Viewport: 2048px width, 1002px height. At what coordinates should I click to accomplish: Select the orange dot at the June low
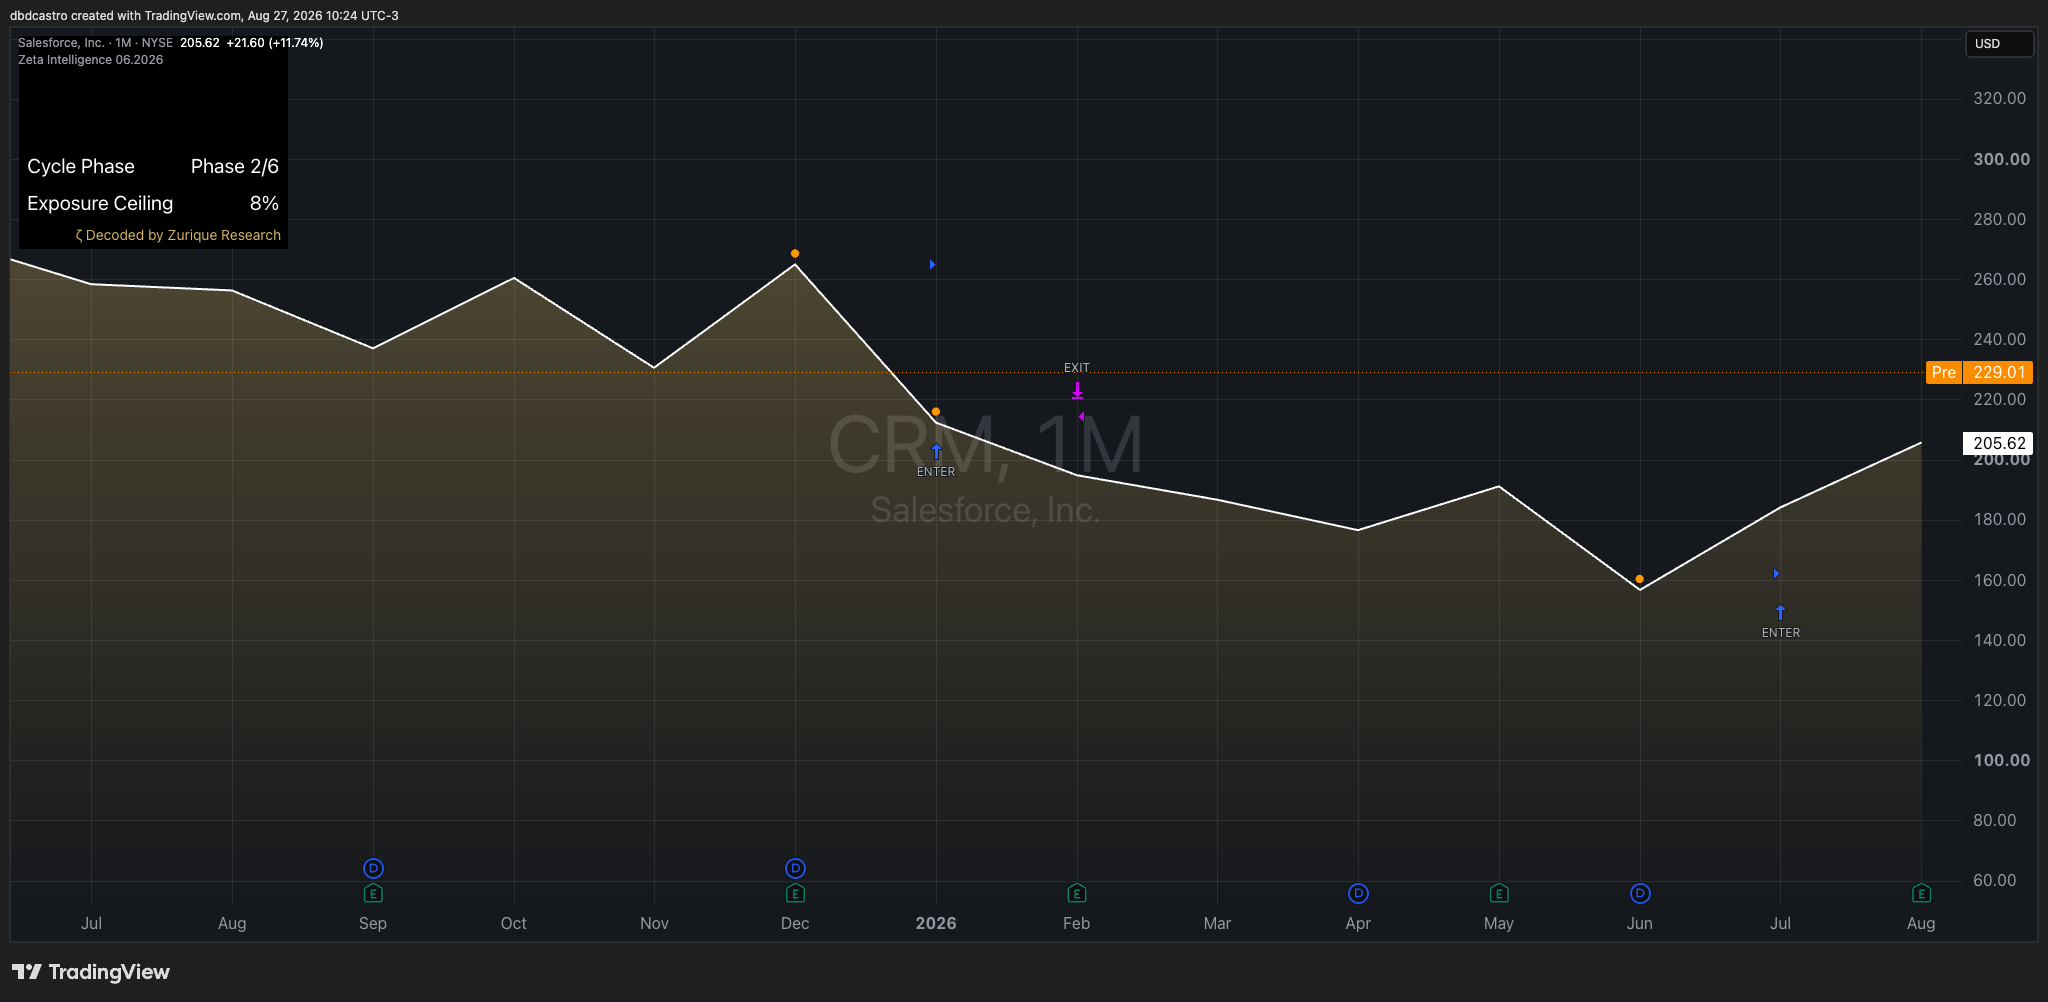(1640, 579)
